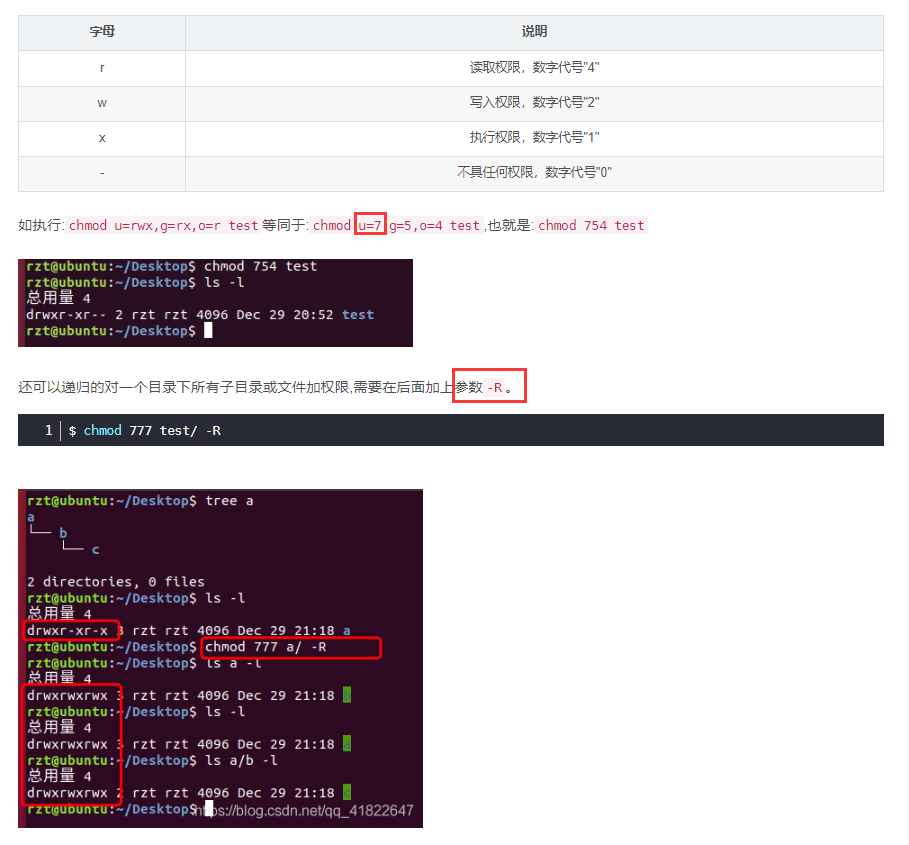Click the cell '读取权限，数字代号"4"'

click(x=534, y=68)
